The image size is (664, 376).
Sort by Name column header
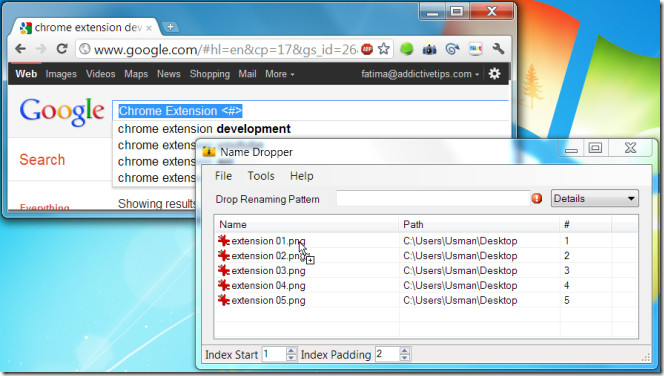pos(307,224)
